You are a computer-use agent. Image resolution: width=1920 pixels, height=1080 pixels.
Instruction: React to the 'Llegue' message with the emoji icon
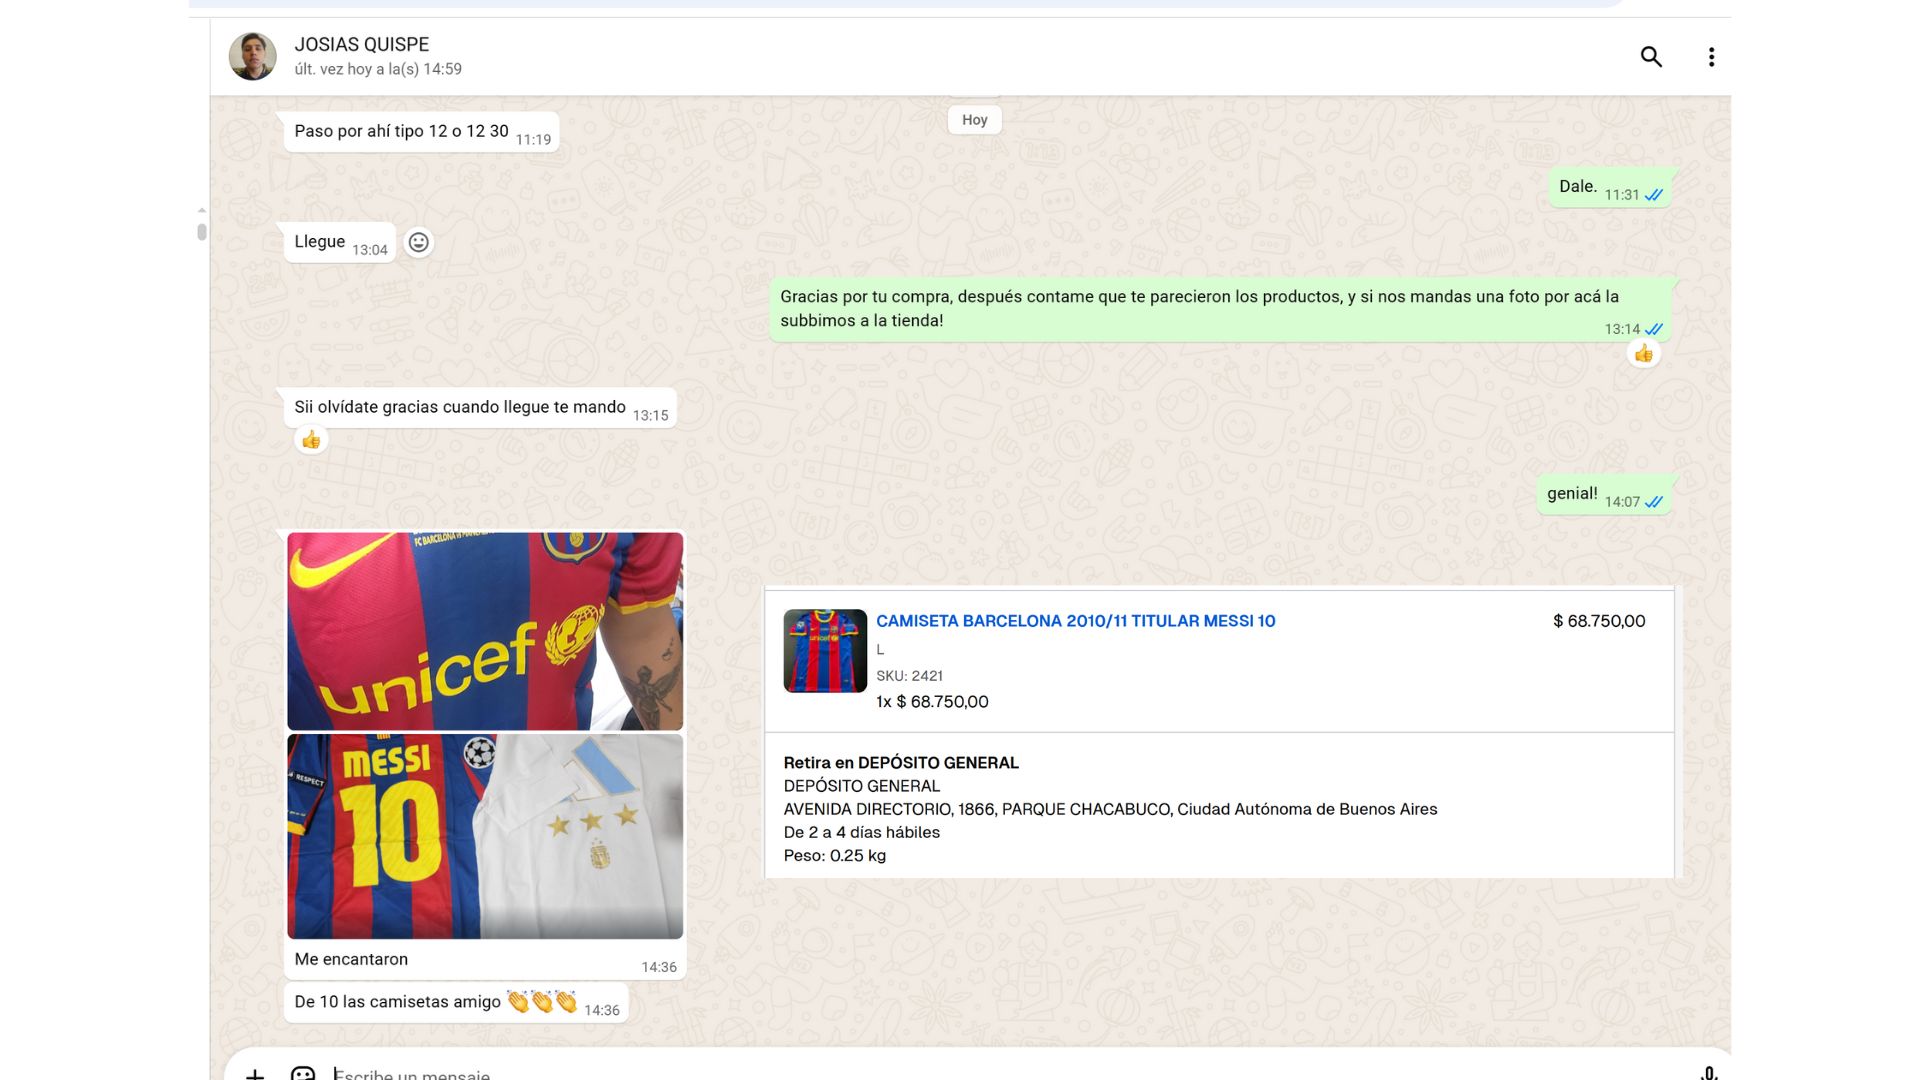click(418, 242)
